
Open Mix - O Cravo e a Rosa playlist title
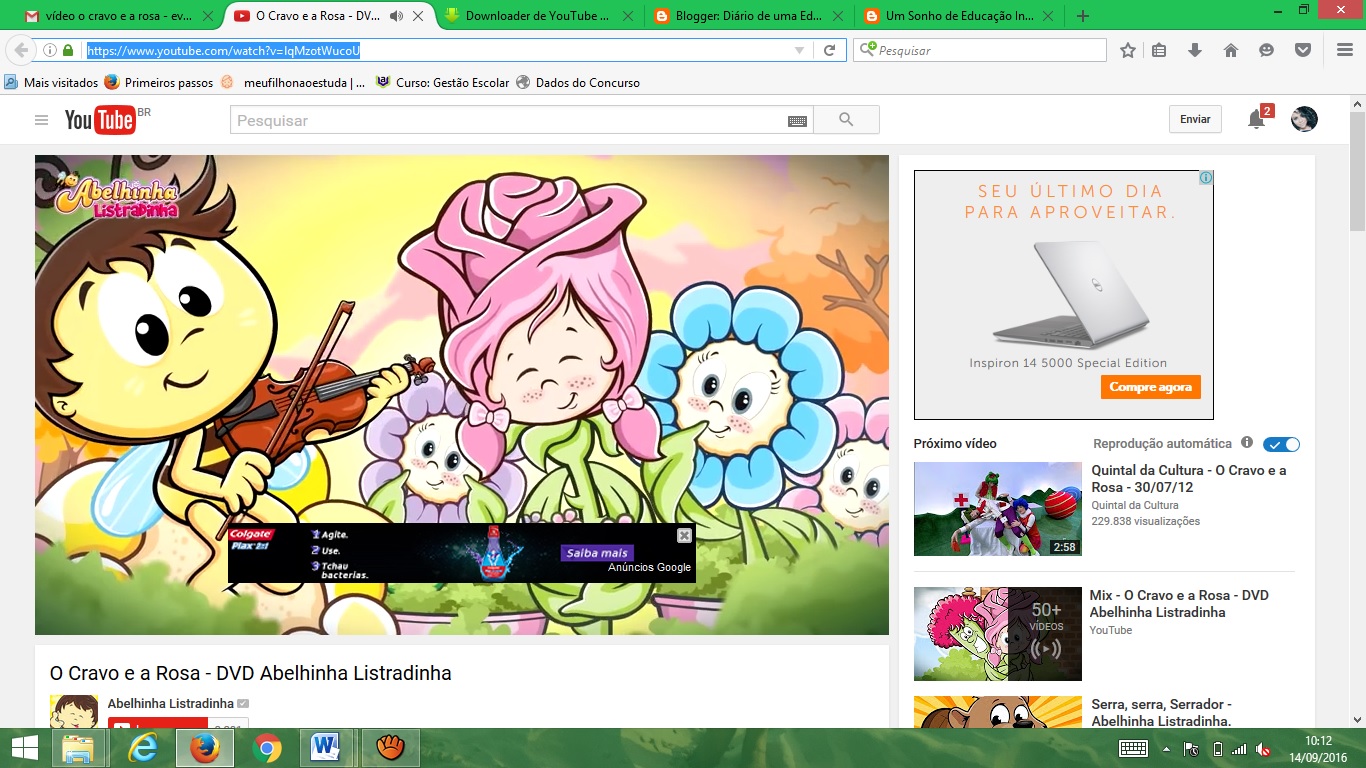[x=1179, y=603]
